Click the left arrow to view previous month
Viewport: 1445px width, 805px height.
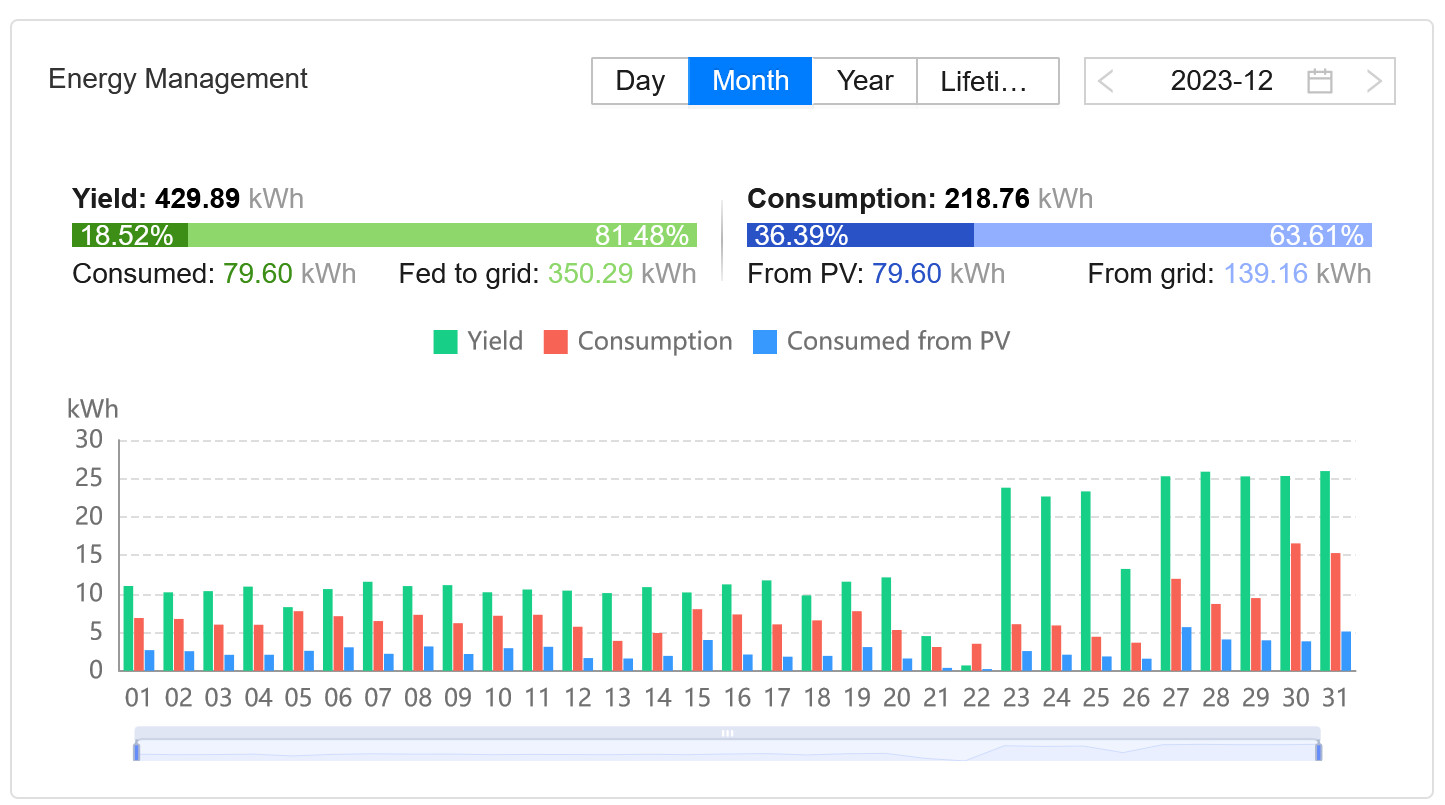pos(1106,81)
